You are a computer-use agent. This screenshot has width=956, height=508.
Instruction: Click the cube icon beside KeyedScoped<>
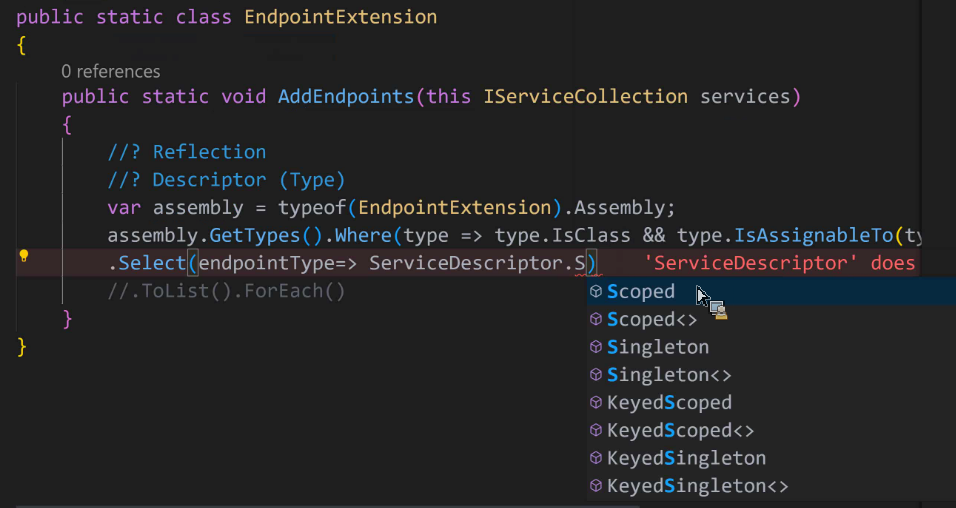[x=596, y=431]
